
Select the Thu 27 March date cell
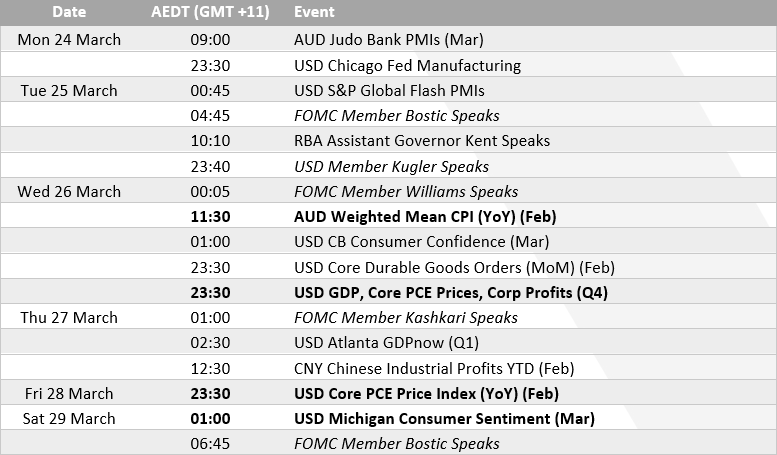tap(70, 317)
